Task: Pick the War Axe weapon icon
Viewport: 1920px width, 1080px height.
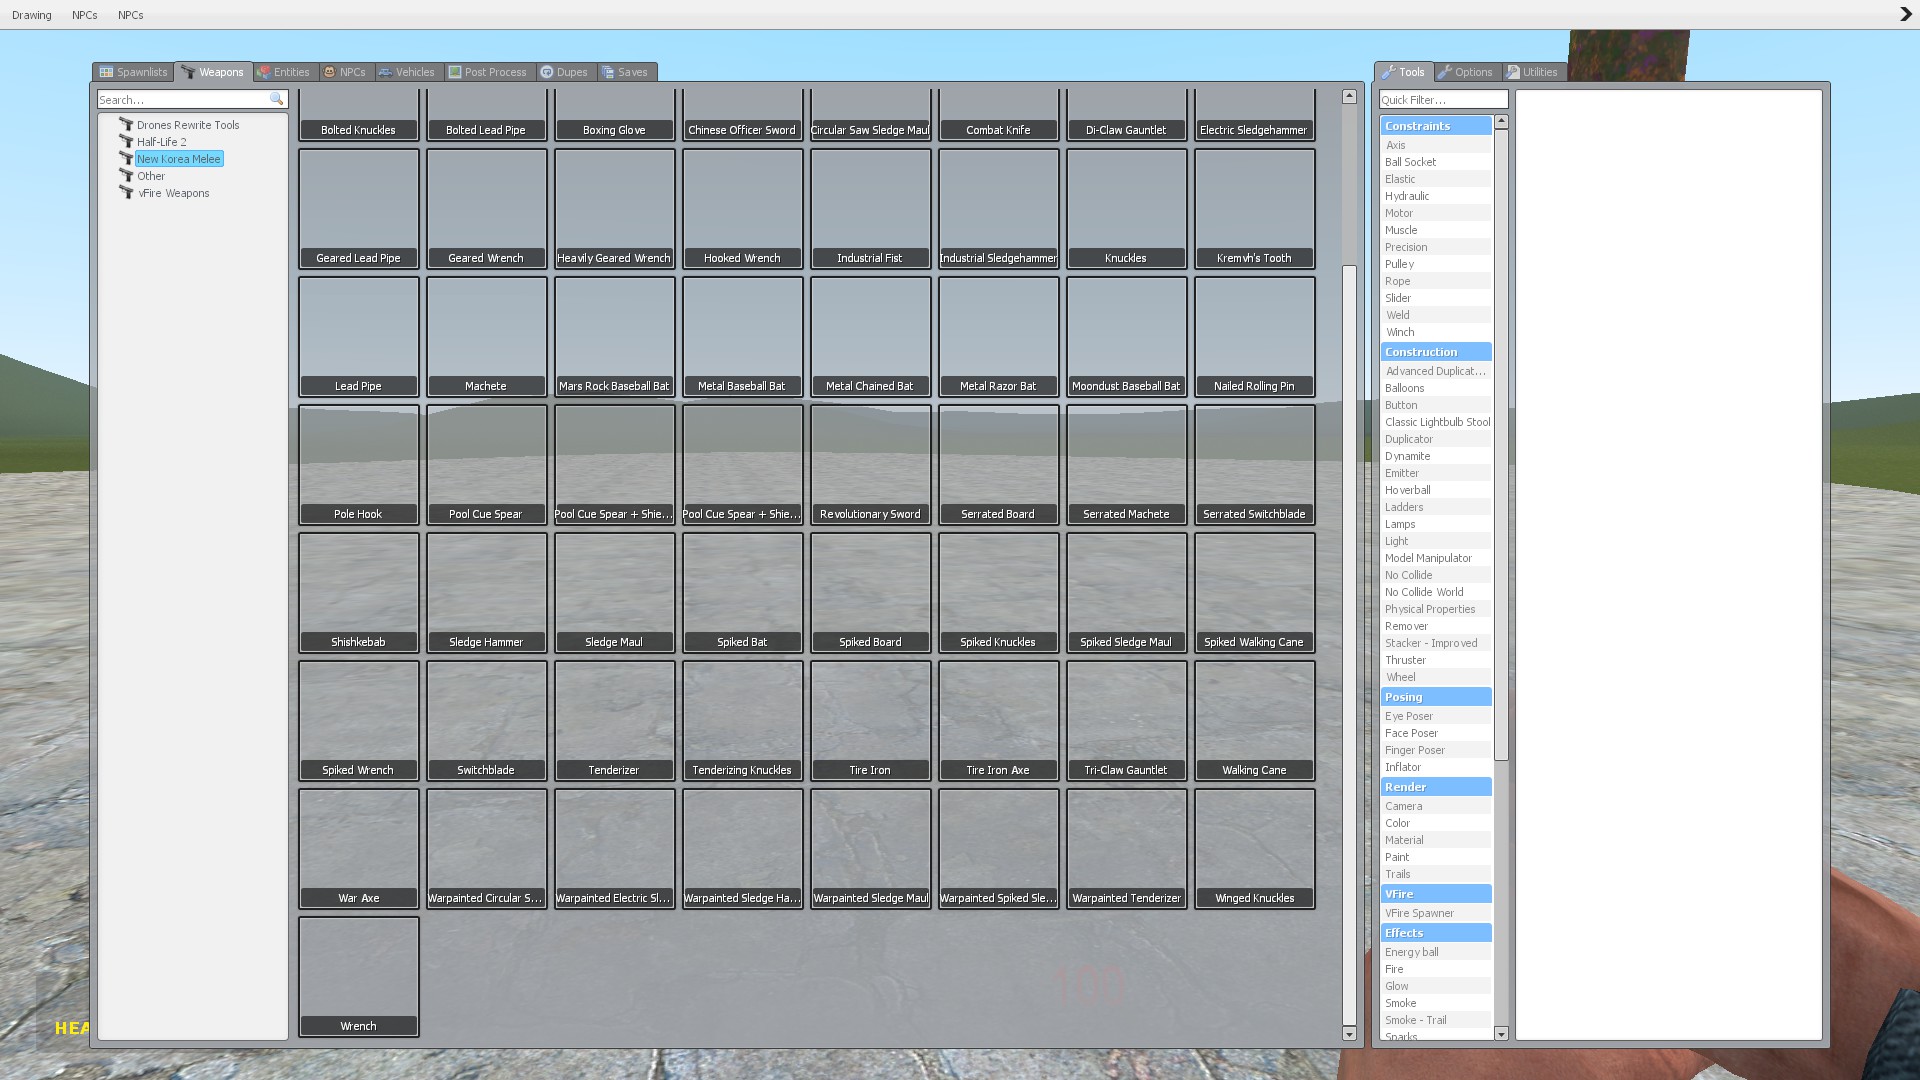Action: [358, 849]
